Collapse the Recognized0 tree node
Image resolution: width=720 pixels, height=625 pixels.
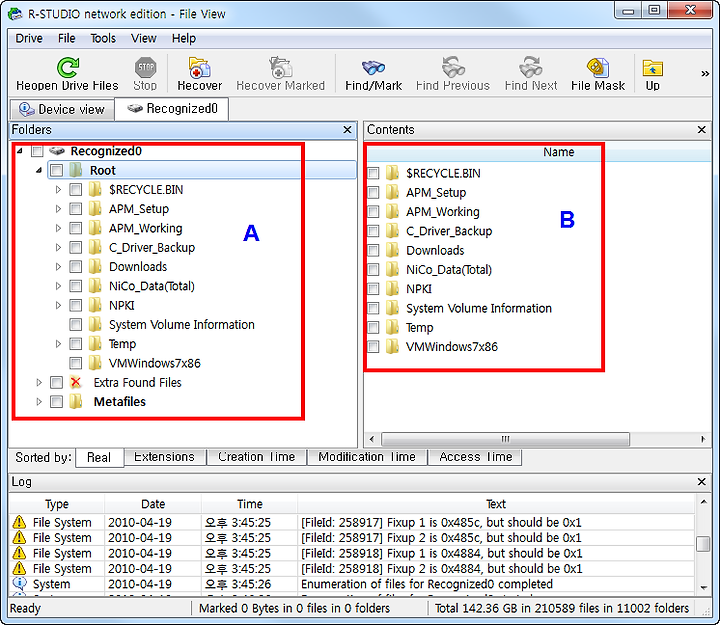[x=20, y=151]
